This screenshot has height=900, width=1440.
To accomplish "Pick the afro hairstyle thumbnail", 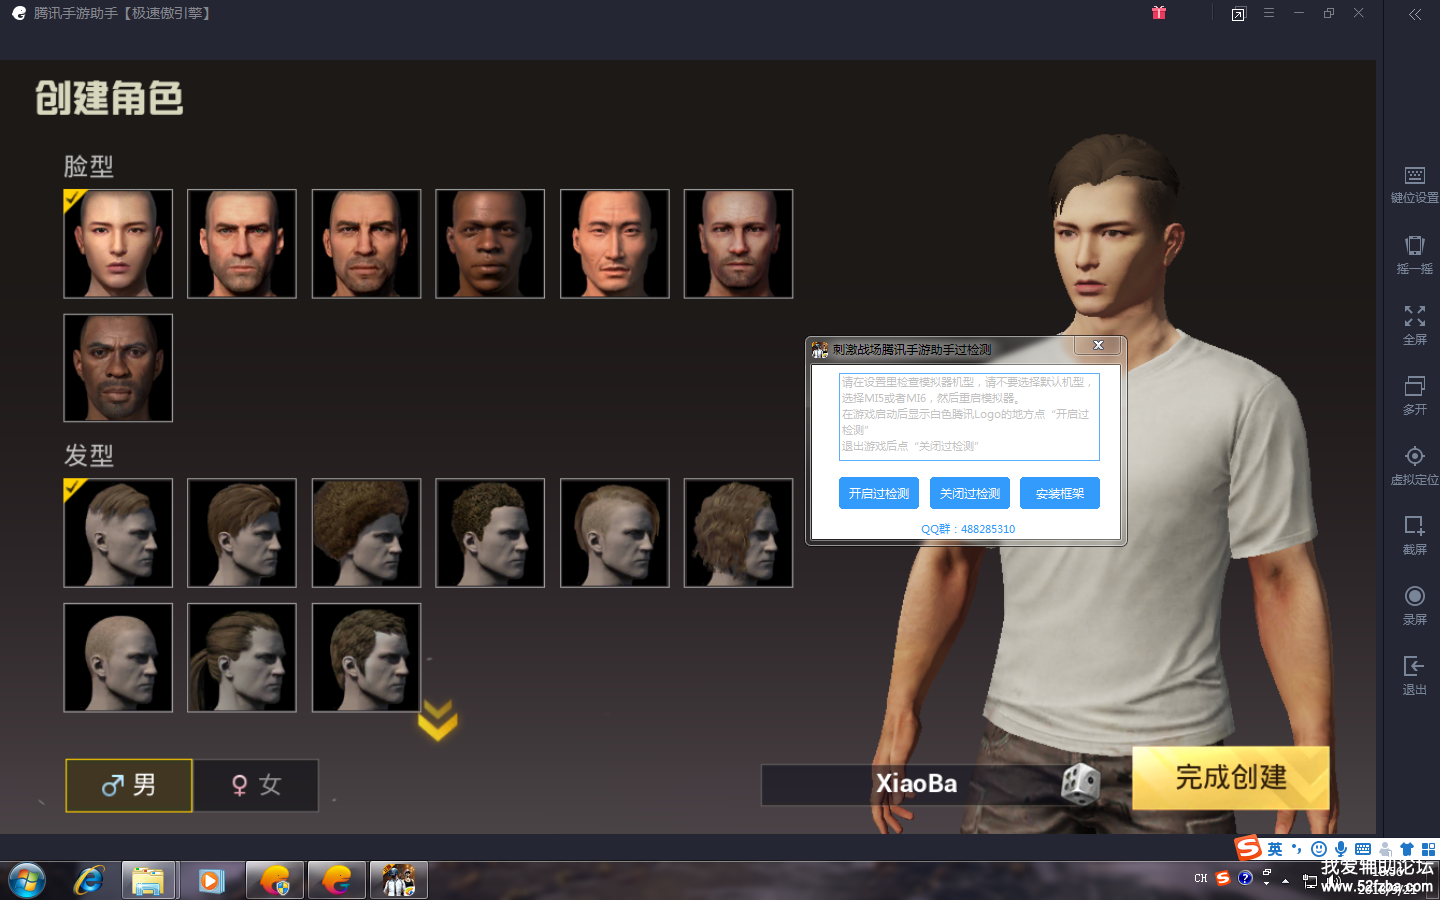I will tap(366, 533).
